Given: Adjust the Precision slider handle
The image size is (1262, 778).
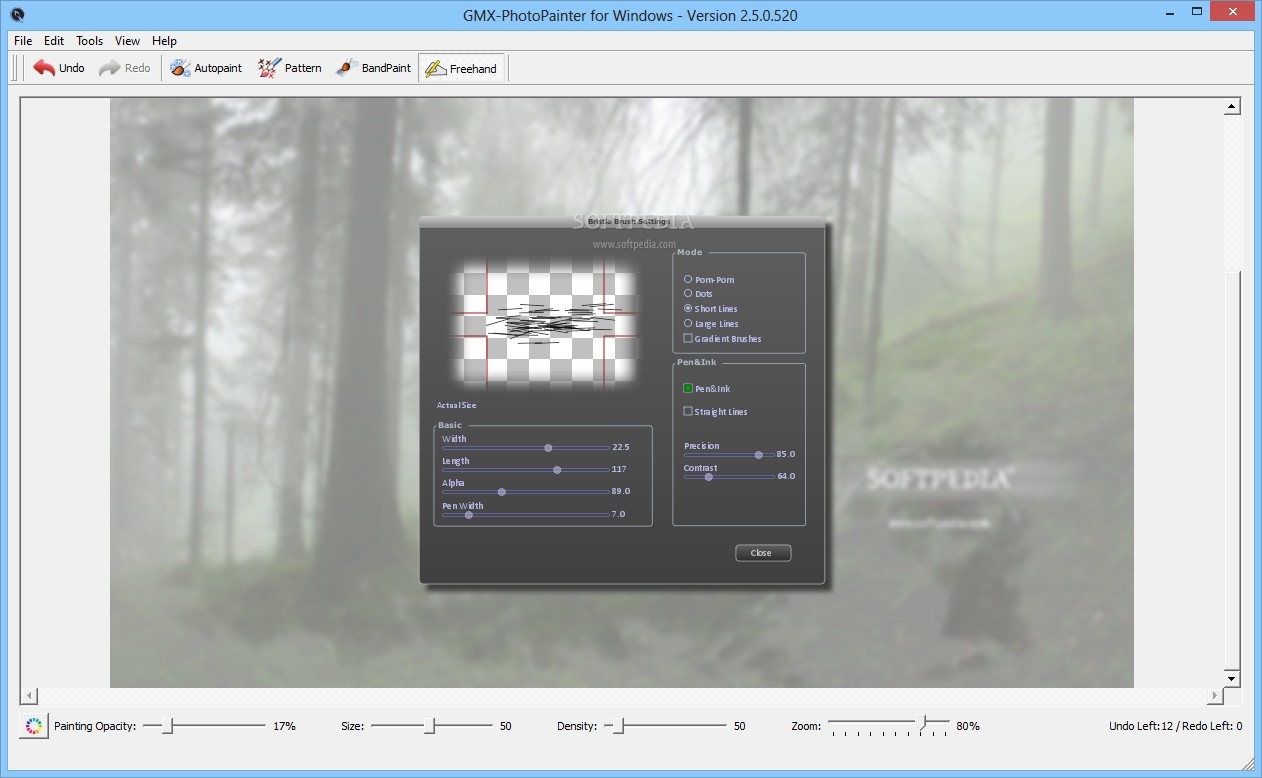Looking at the screenshot, I should (x=759, y=455).
